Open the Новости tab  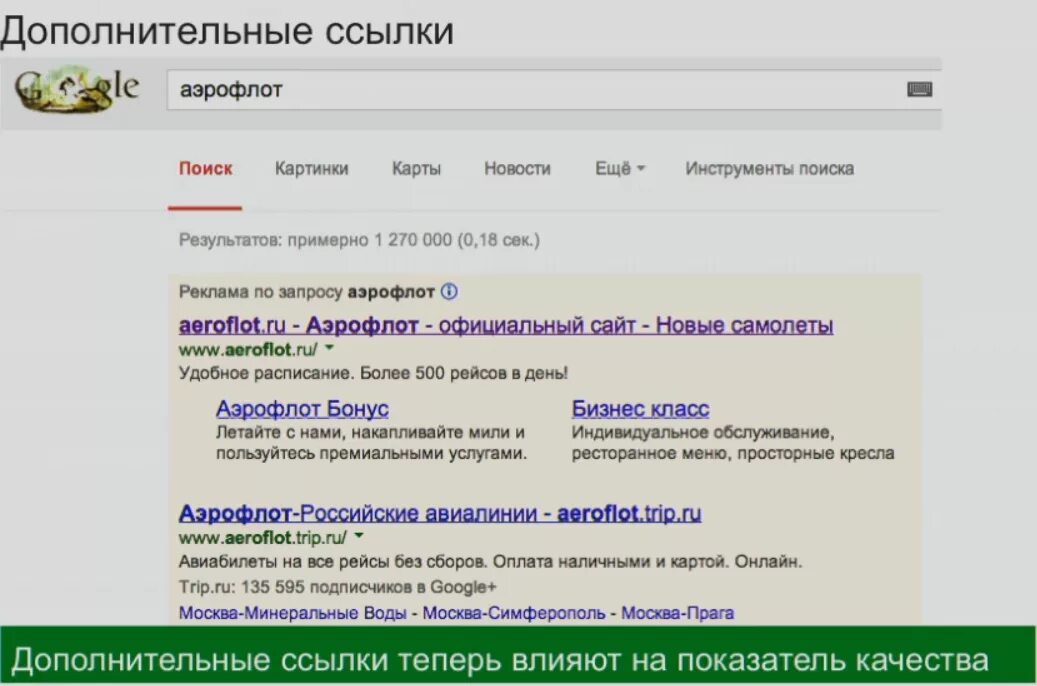[x=517, y=169]
